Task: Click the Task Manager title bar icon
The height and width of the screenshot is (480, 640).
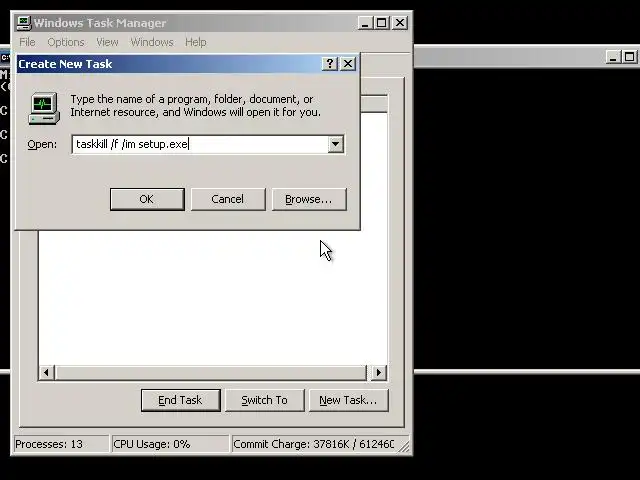Action: pyautogui.click(x=24, y=23)
